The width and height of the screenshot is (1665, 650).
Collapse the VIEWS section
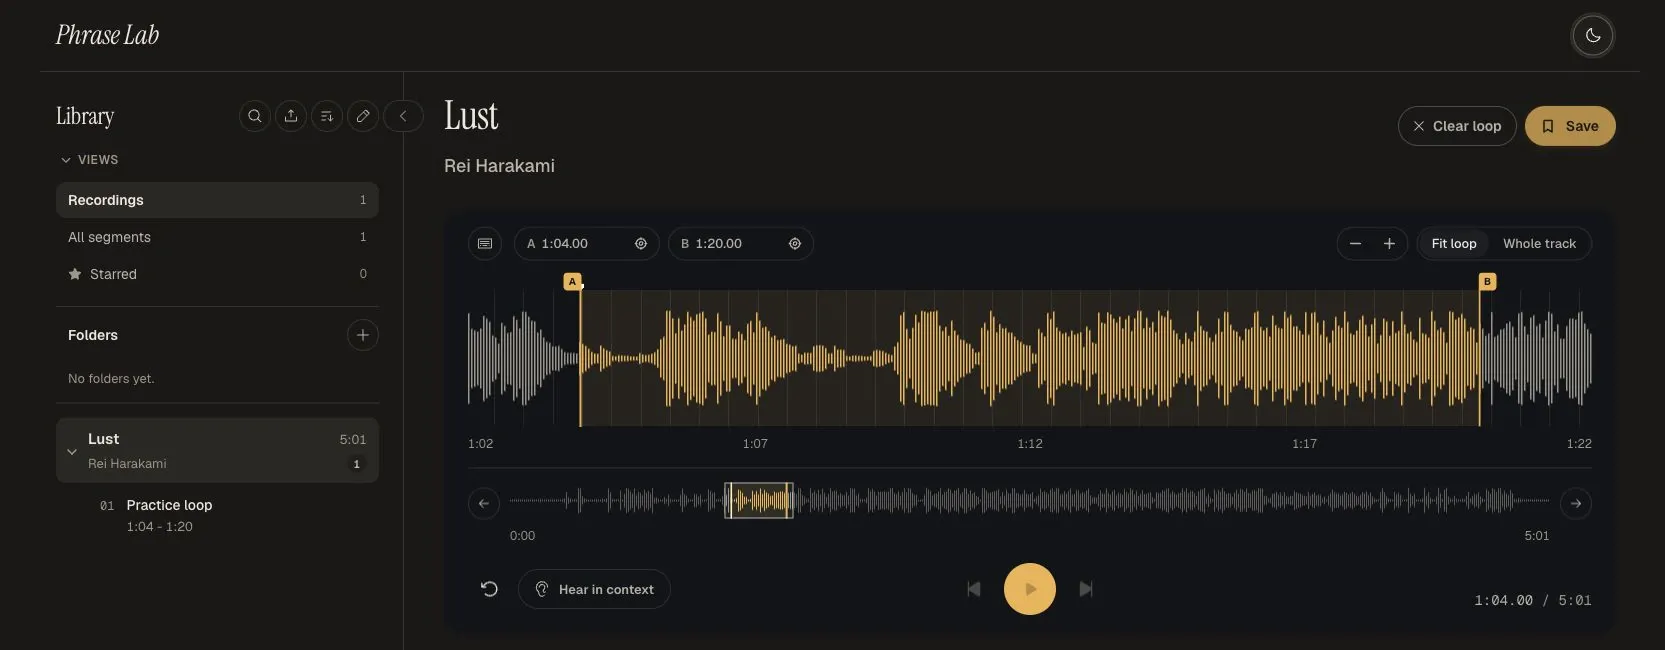89,160
